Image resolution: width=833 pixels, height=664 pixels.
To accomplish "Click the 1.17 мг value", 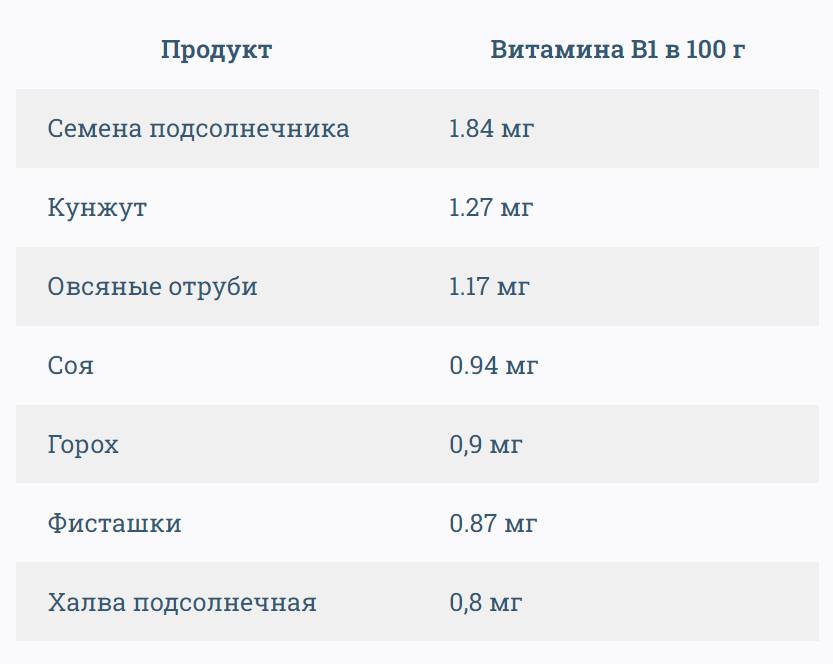I will [489, 287].
